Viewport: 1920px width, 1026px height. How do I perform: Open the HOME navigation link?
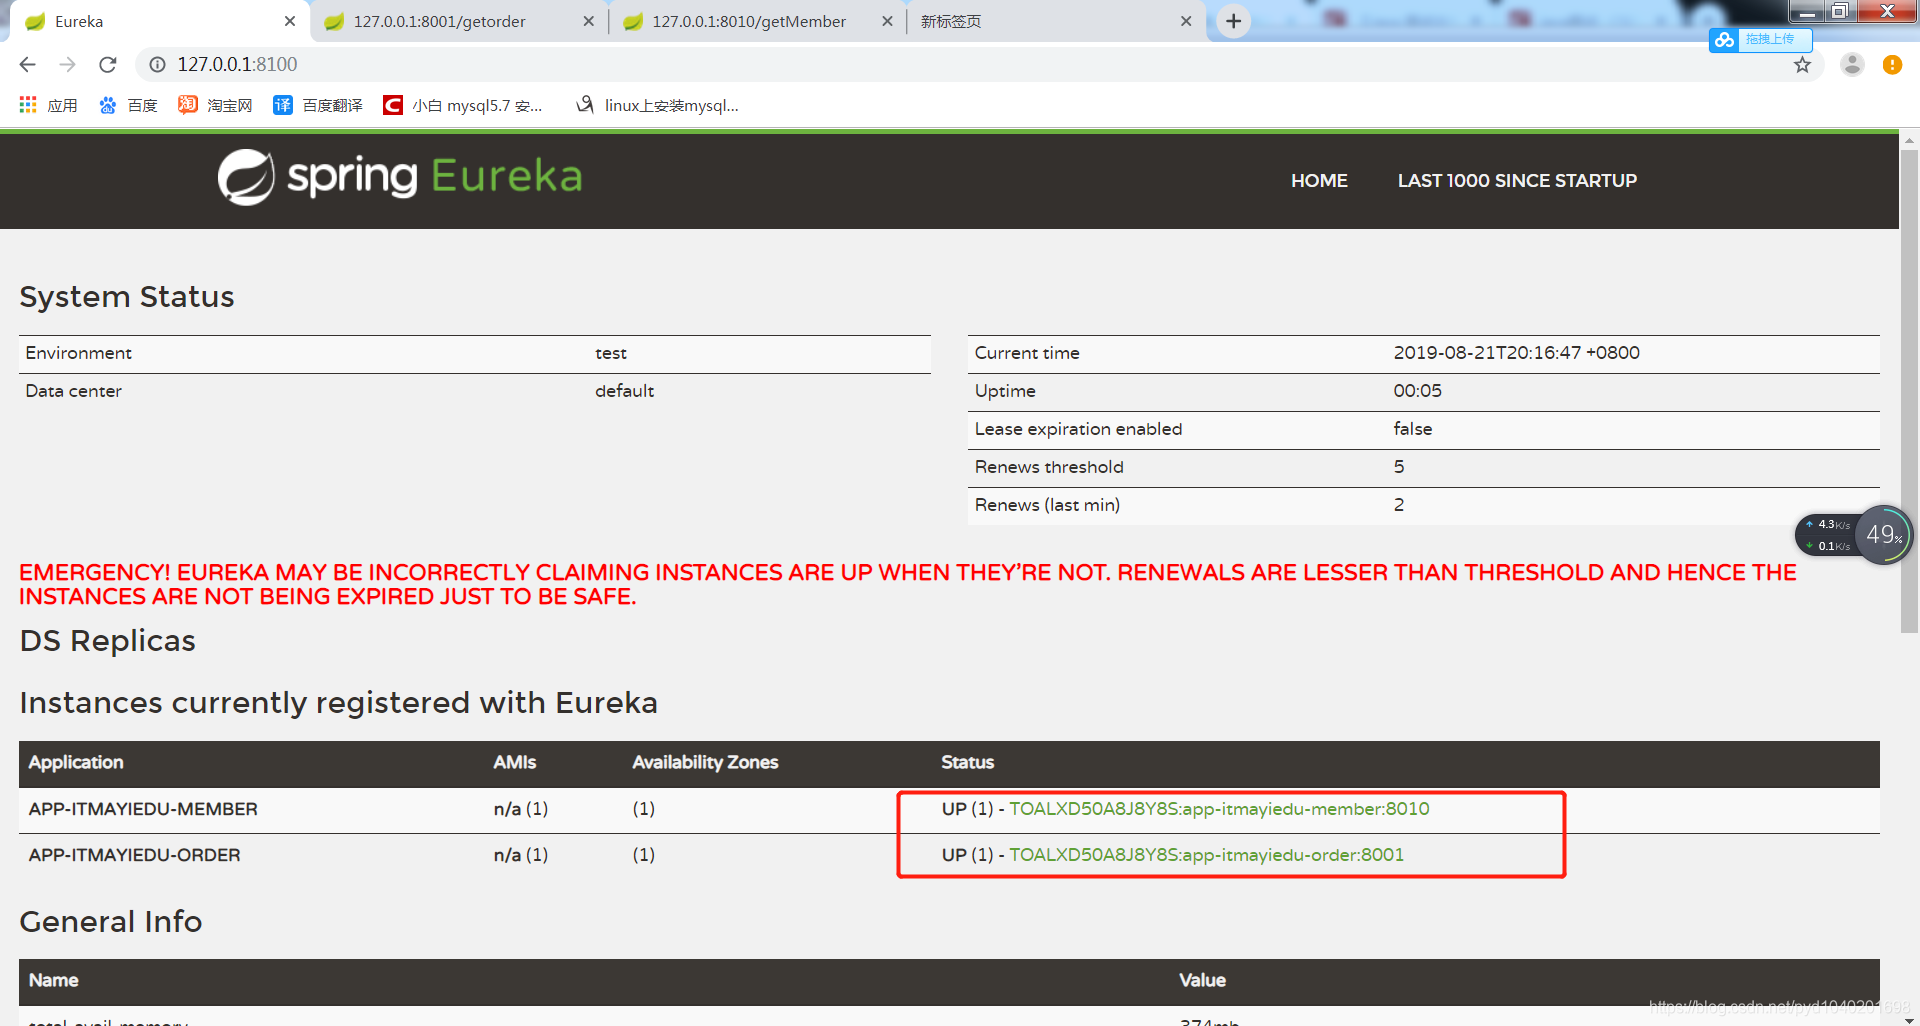pos(1319,181)
